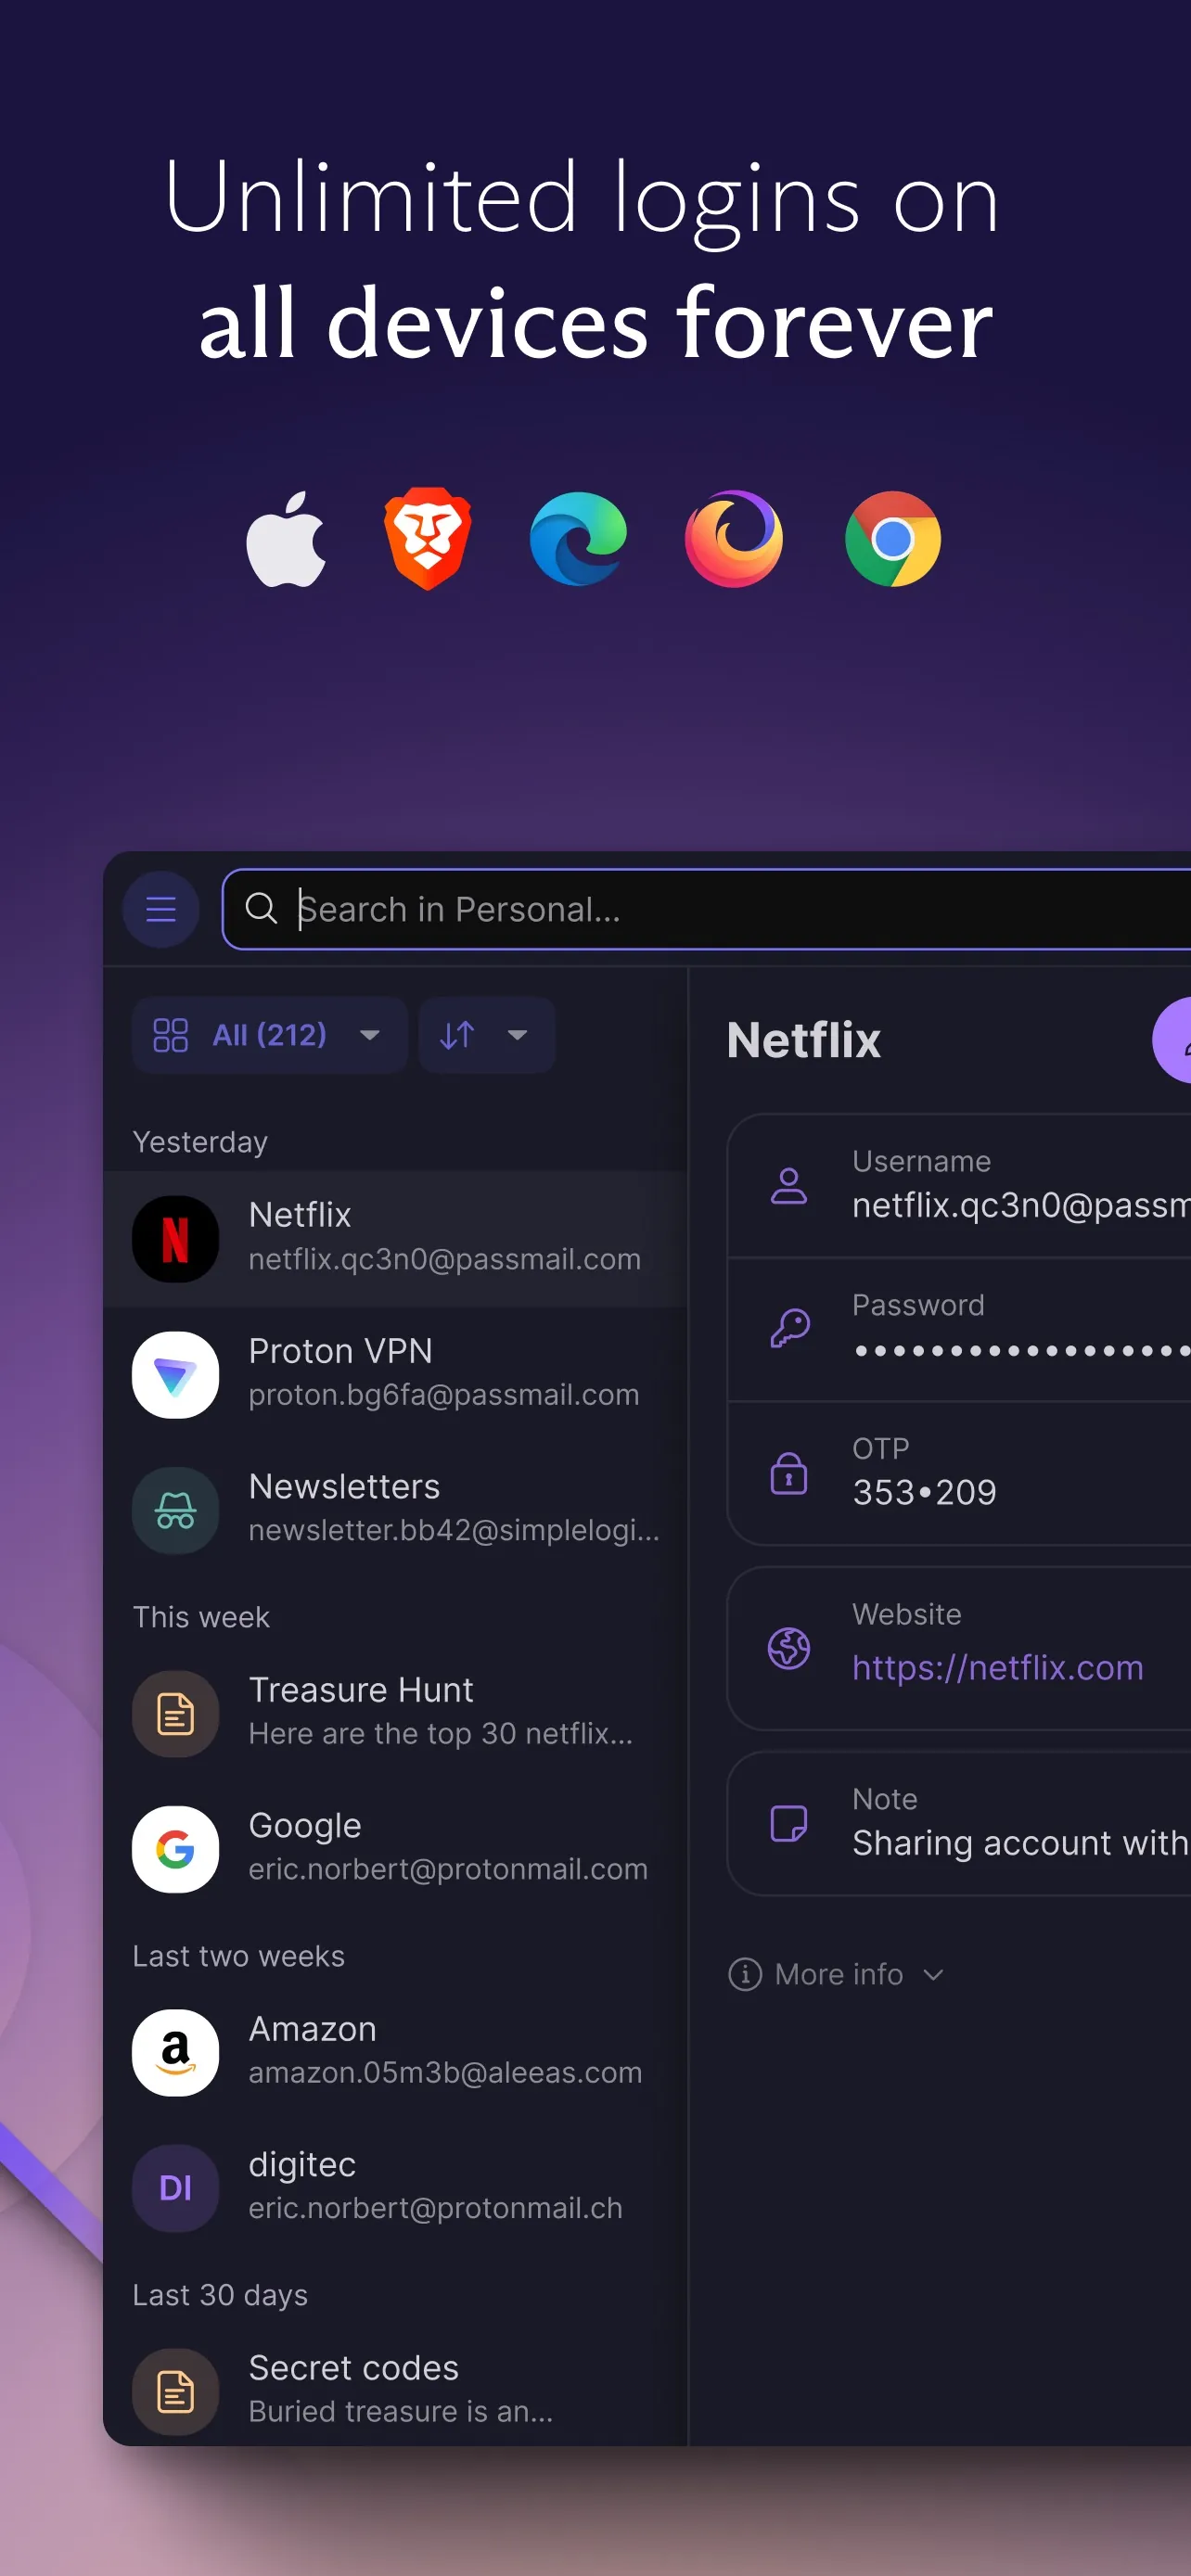Screen dimensions: 1191x2576
Task: Open the Treasure Hunt note
Action: point(395,1713)
